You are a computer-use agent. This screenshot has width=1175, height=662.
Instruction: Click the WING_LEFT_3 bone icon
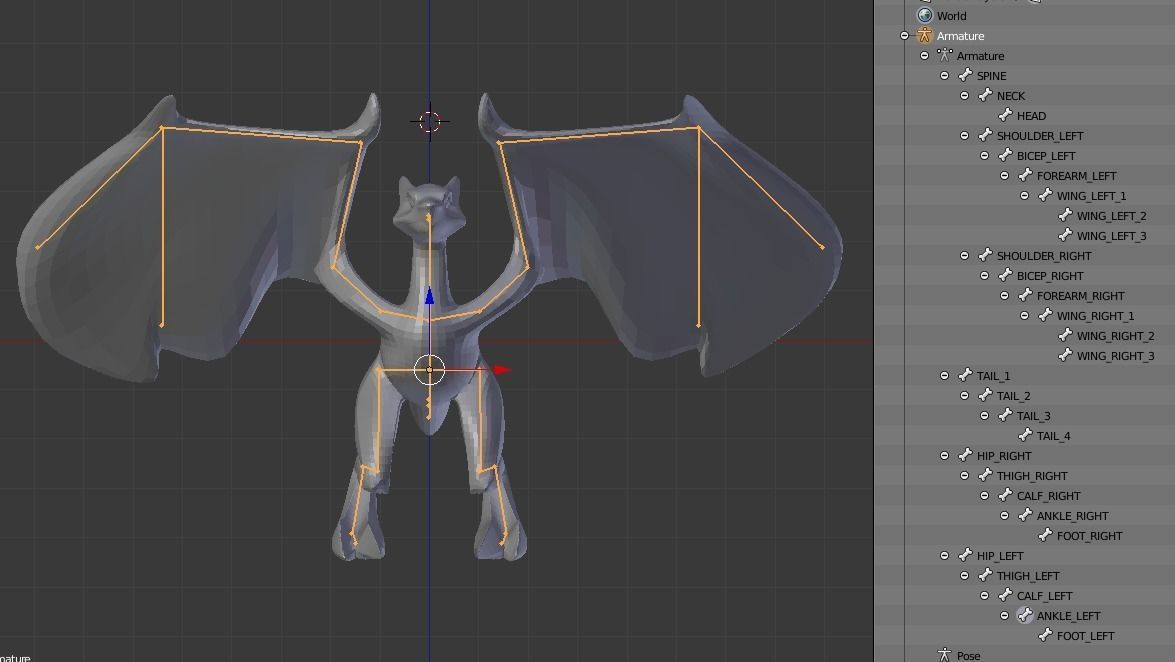(1066, 235)
